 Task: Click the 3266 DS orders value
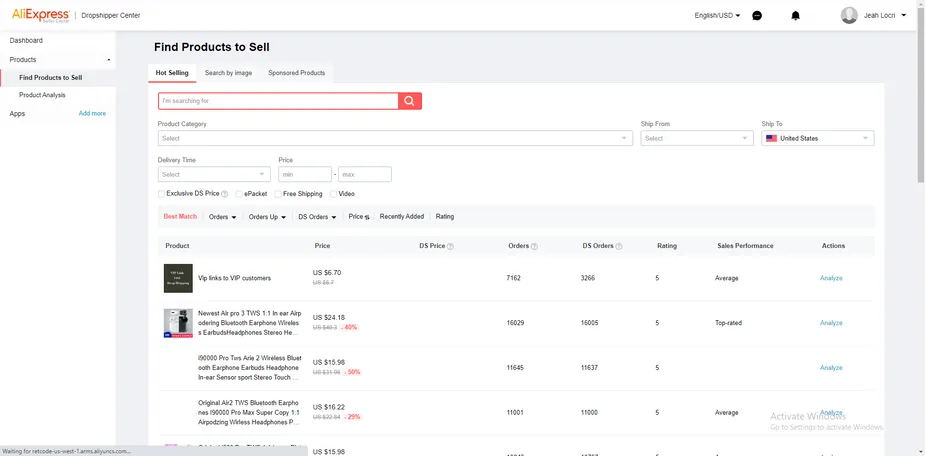[x=589, y=278]
